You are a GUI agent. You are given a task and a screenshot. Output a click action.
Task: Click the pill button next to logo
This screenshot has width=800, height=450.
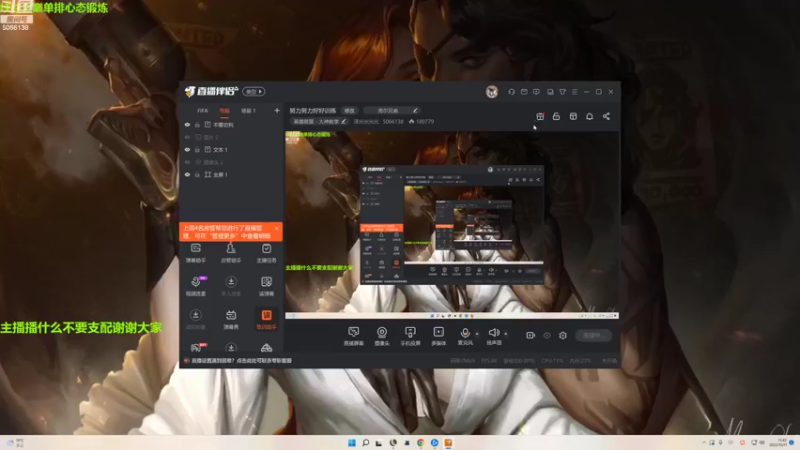(254, 92)
